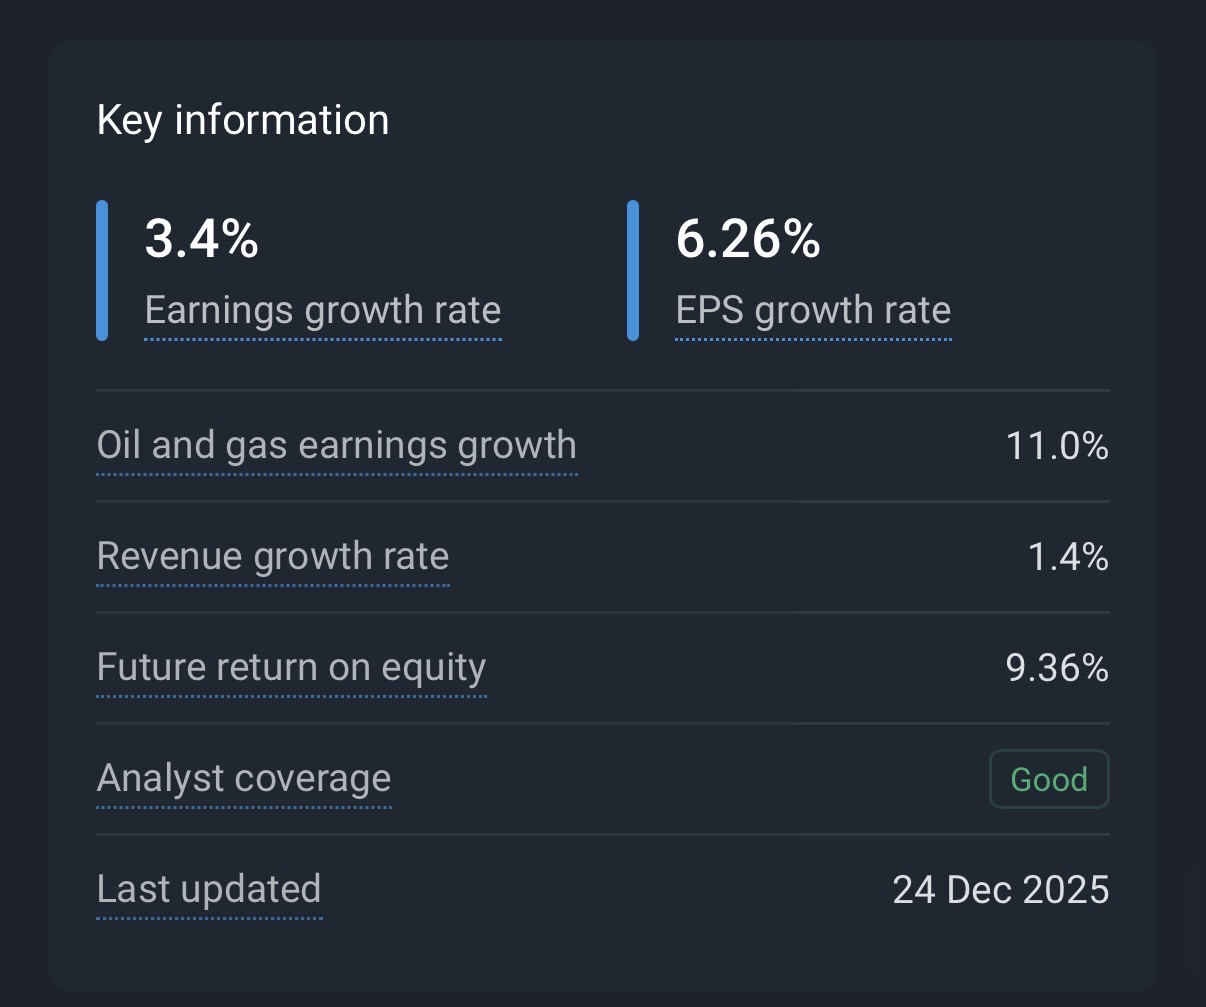Click the Future return on equity label
Screen dimensions: 1206x1007
291,667
